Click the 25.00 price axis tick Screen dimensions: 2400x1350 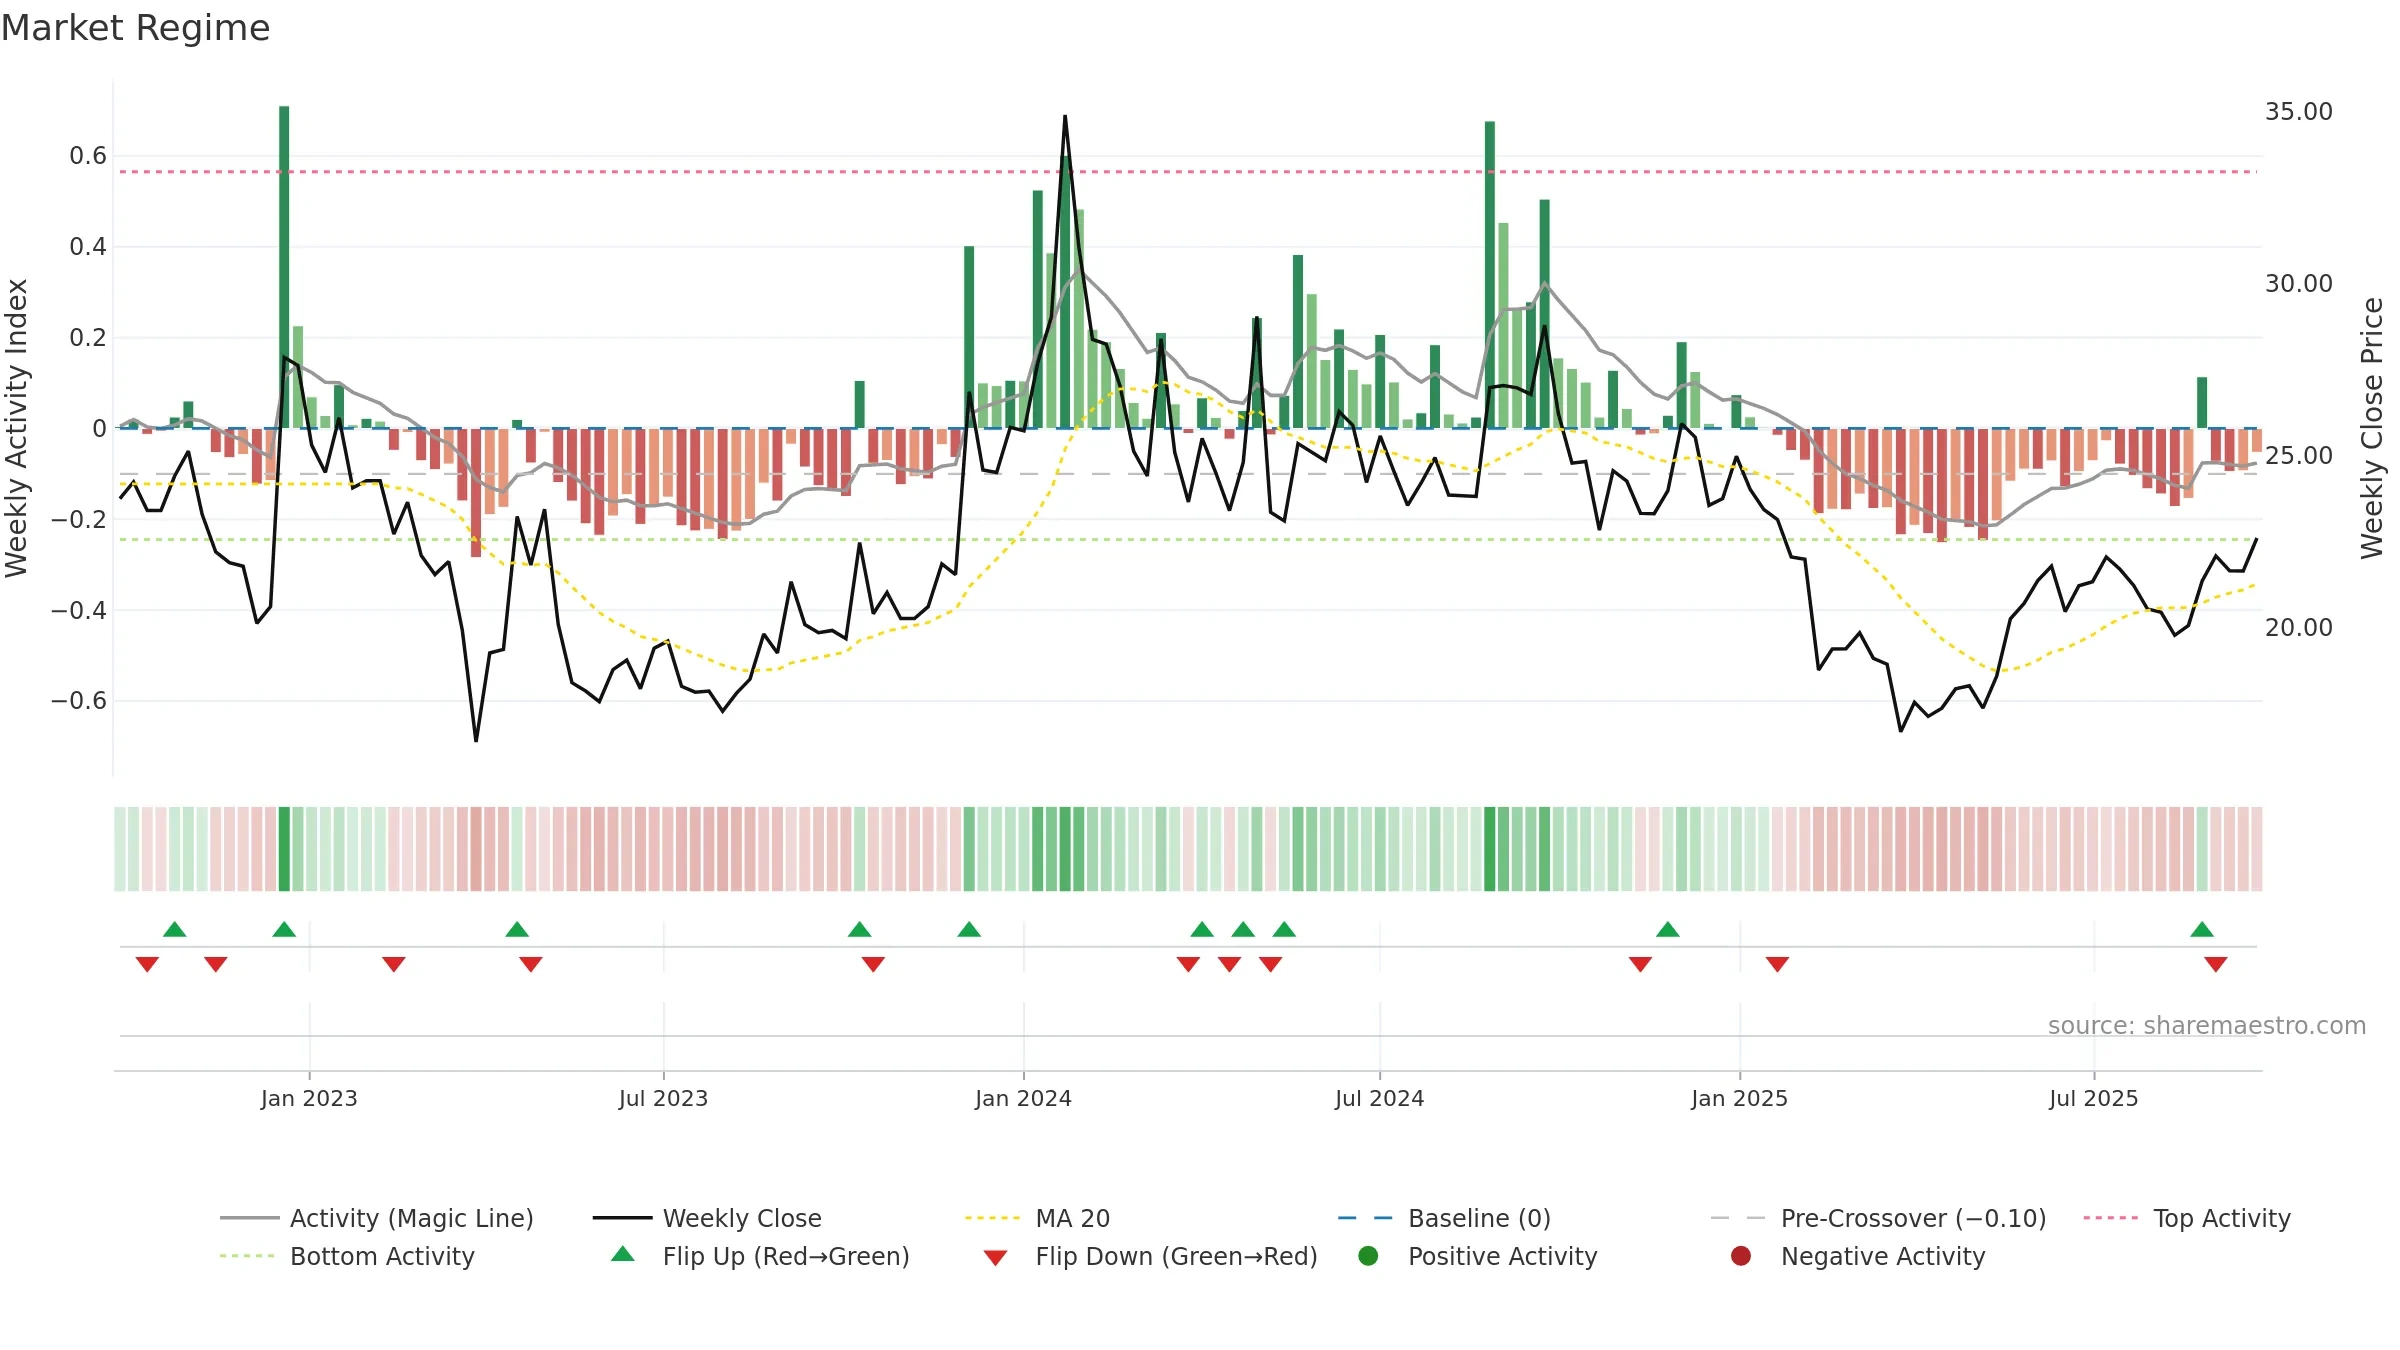pos(2298,456)
